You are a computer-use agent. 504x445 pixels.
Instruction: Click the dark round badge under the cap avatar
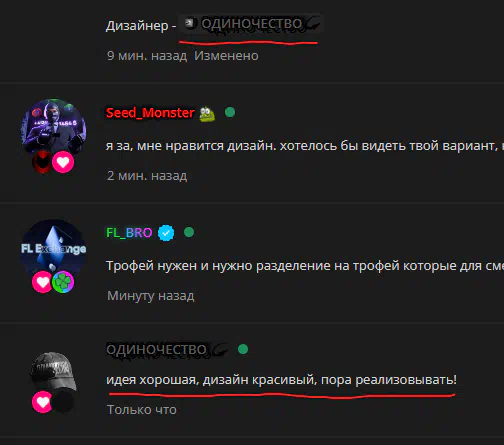63,402
